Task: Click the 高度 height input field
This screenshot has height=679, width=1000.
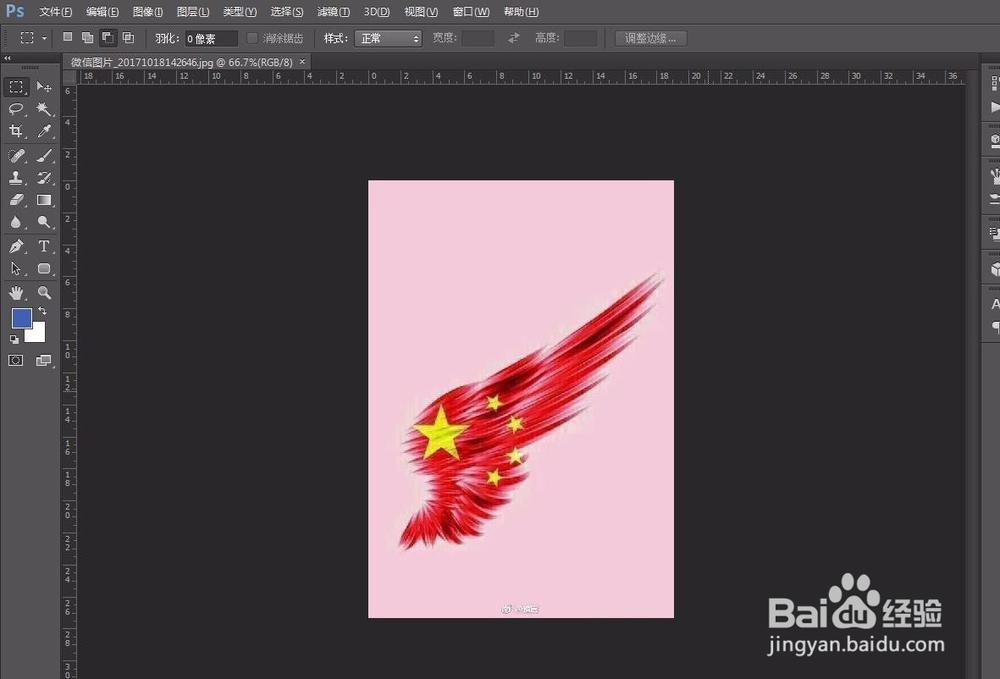Action: pyautogui.click(x=580, y=38)
